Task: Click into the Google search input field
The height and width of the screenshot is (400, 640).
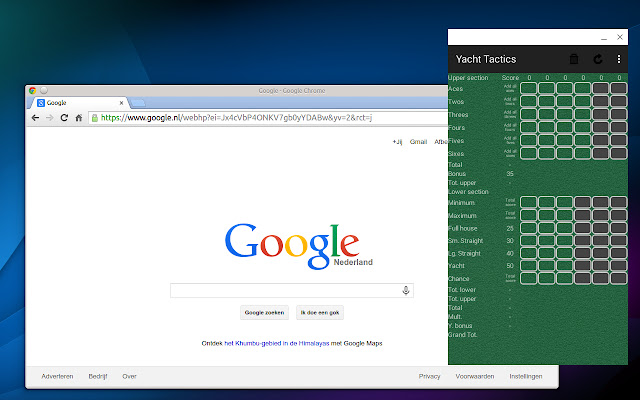Action: point(286,290)
